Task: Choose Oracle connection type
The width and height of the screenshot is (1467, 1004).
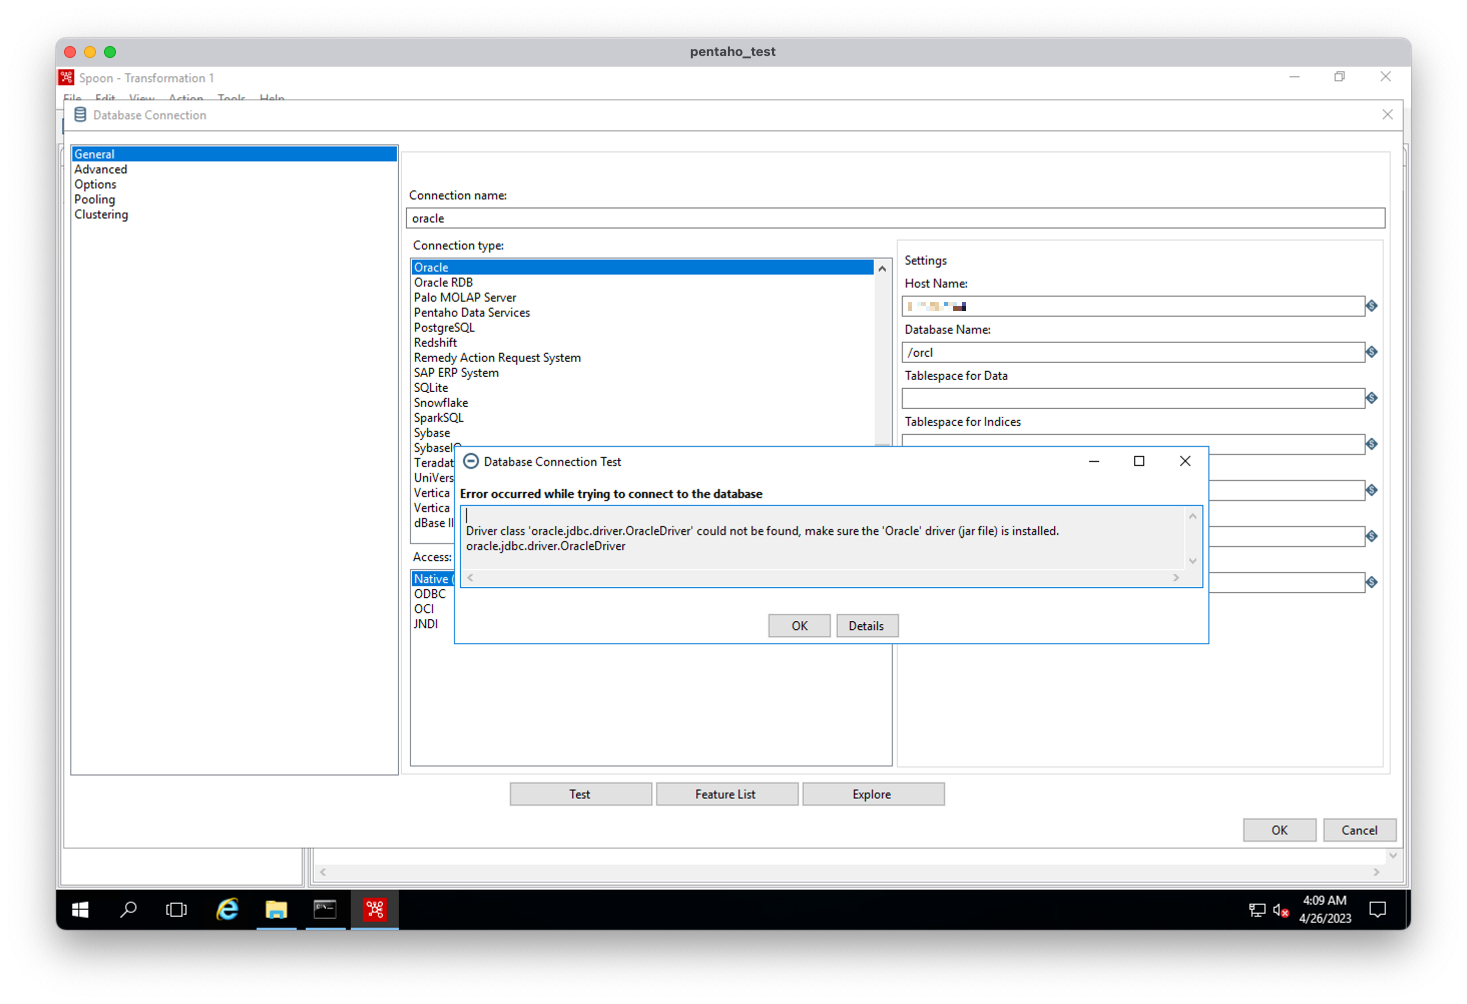Action: tap(642, 267)
